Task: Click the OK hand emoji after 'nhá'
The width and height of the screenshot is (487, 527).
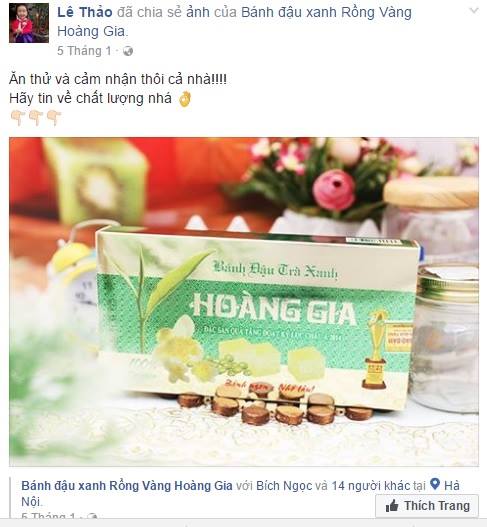Action: point(185,99)
